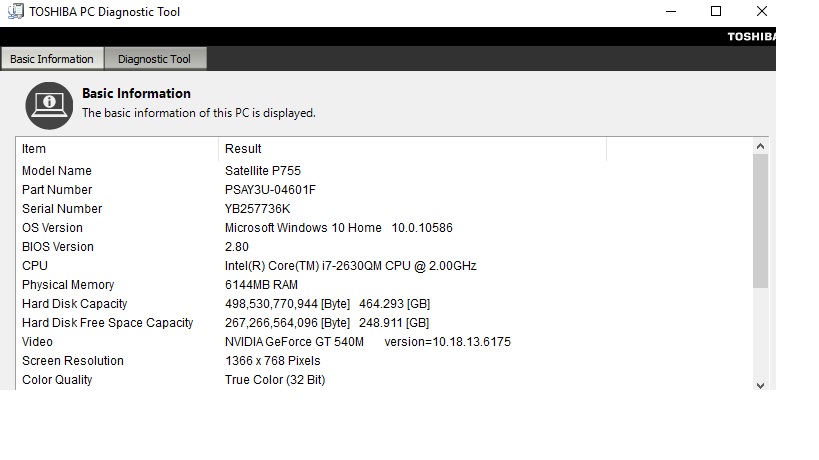Maximize the TOSHIBA PC Diagnostic Tool window

(x=716, y=11)
